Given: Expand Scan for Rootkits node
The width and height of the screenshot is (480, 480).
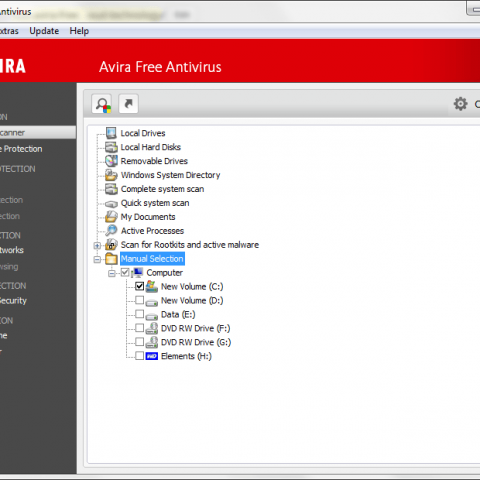Looking at the screenshot, I should tap(97, 246).
